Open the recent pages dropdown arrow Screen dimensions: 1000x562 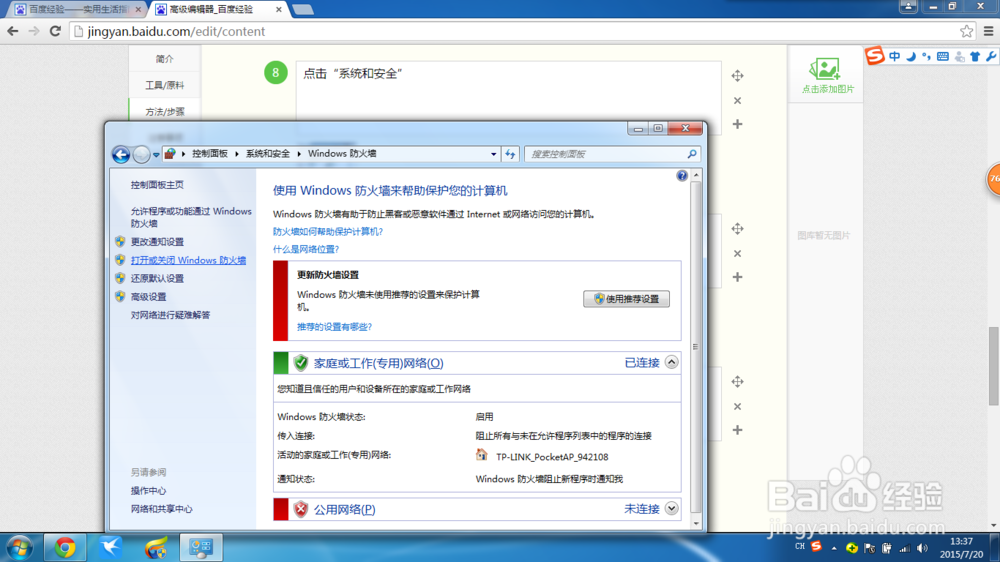[156, 154]
